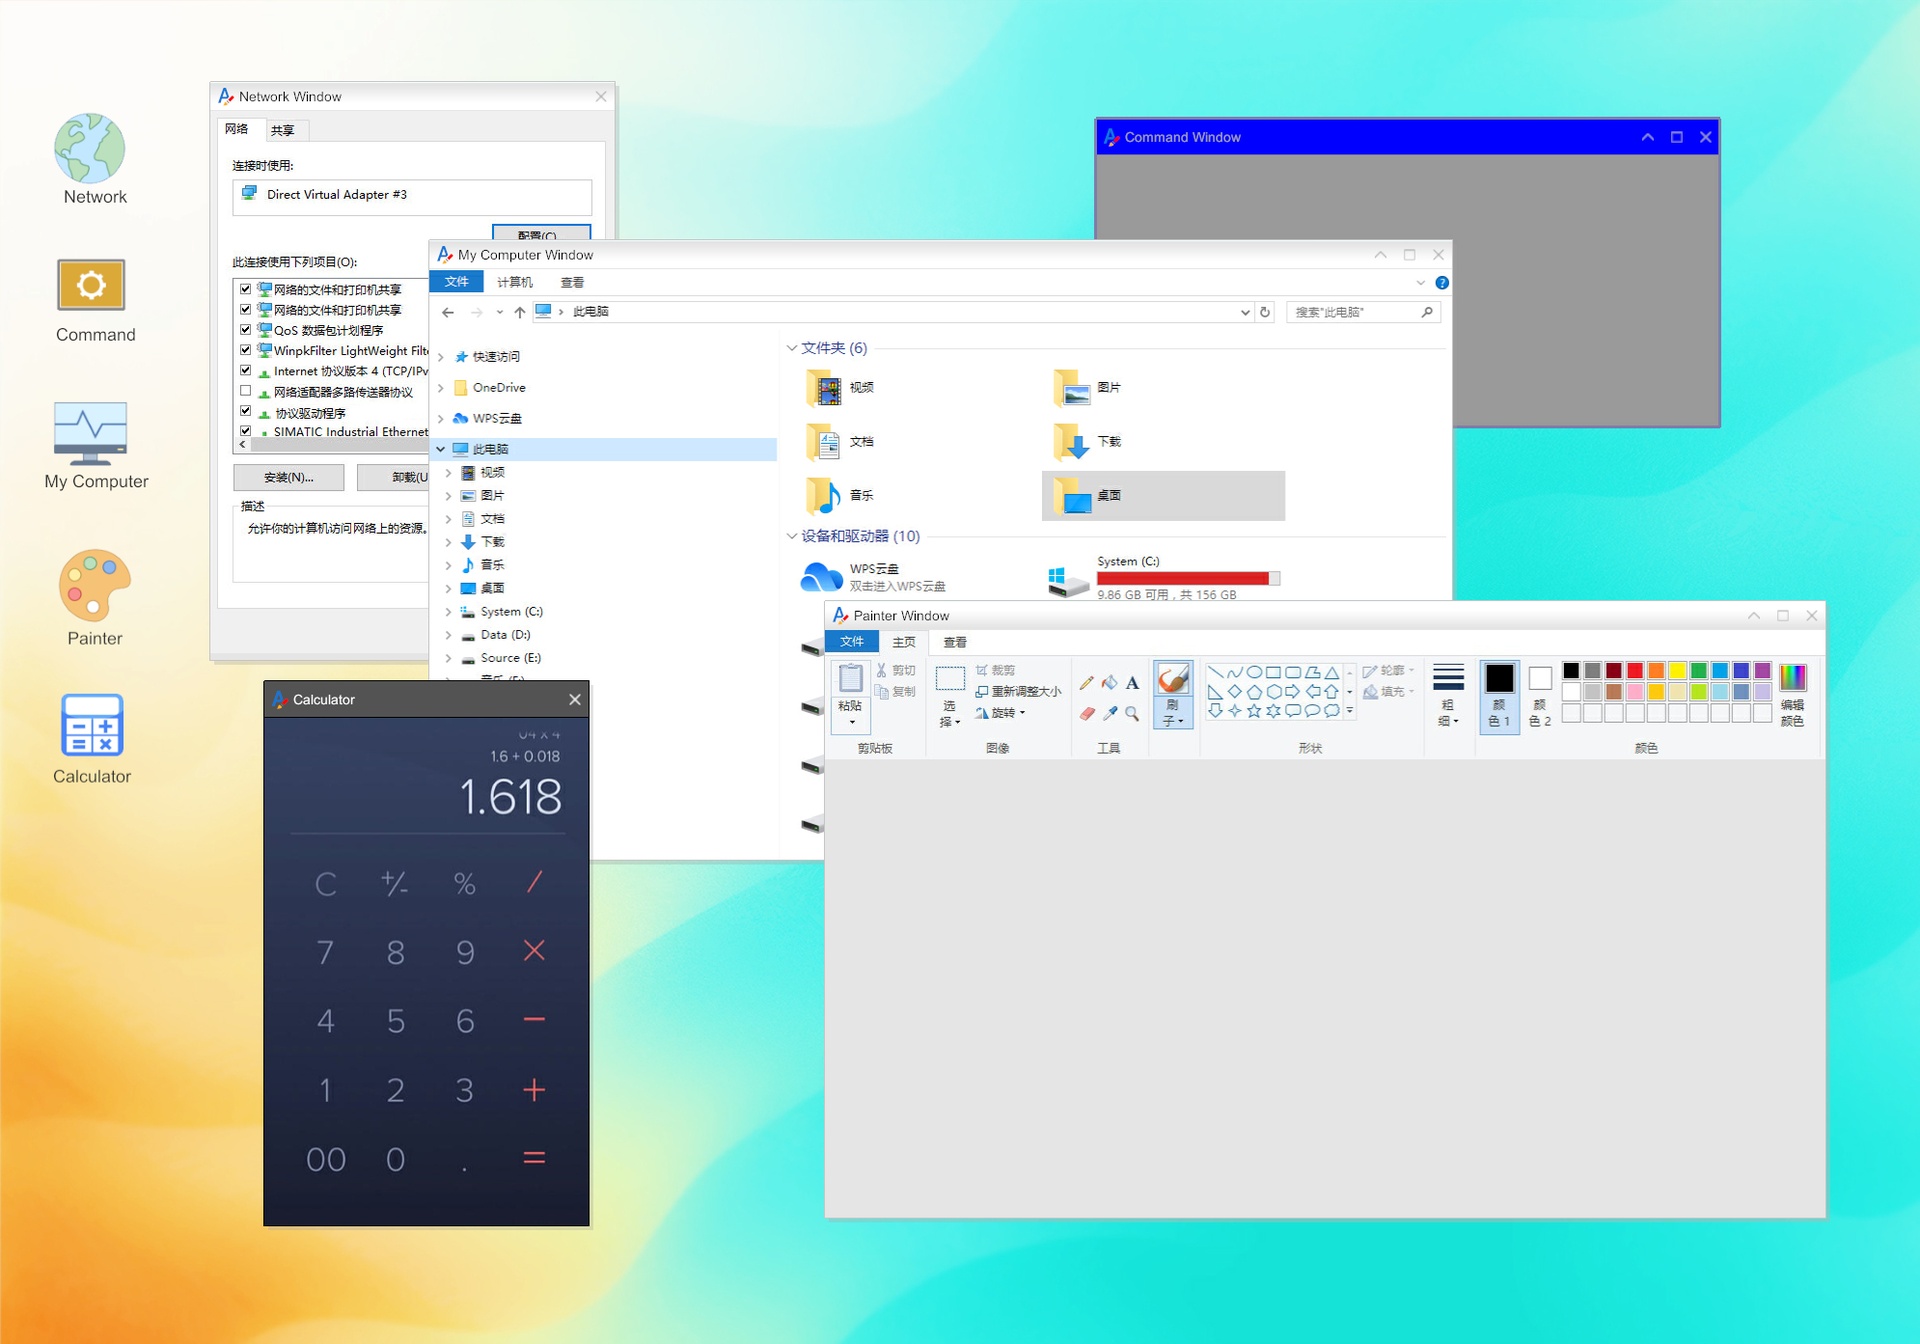Click the Paste clipboard icon in Painter
Viewport: 1920px width, 1344px height.
[x=851, y=679]
